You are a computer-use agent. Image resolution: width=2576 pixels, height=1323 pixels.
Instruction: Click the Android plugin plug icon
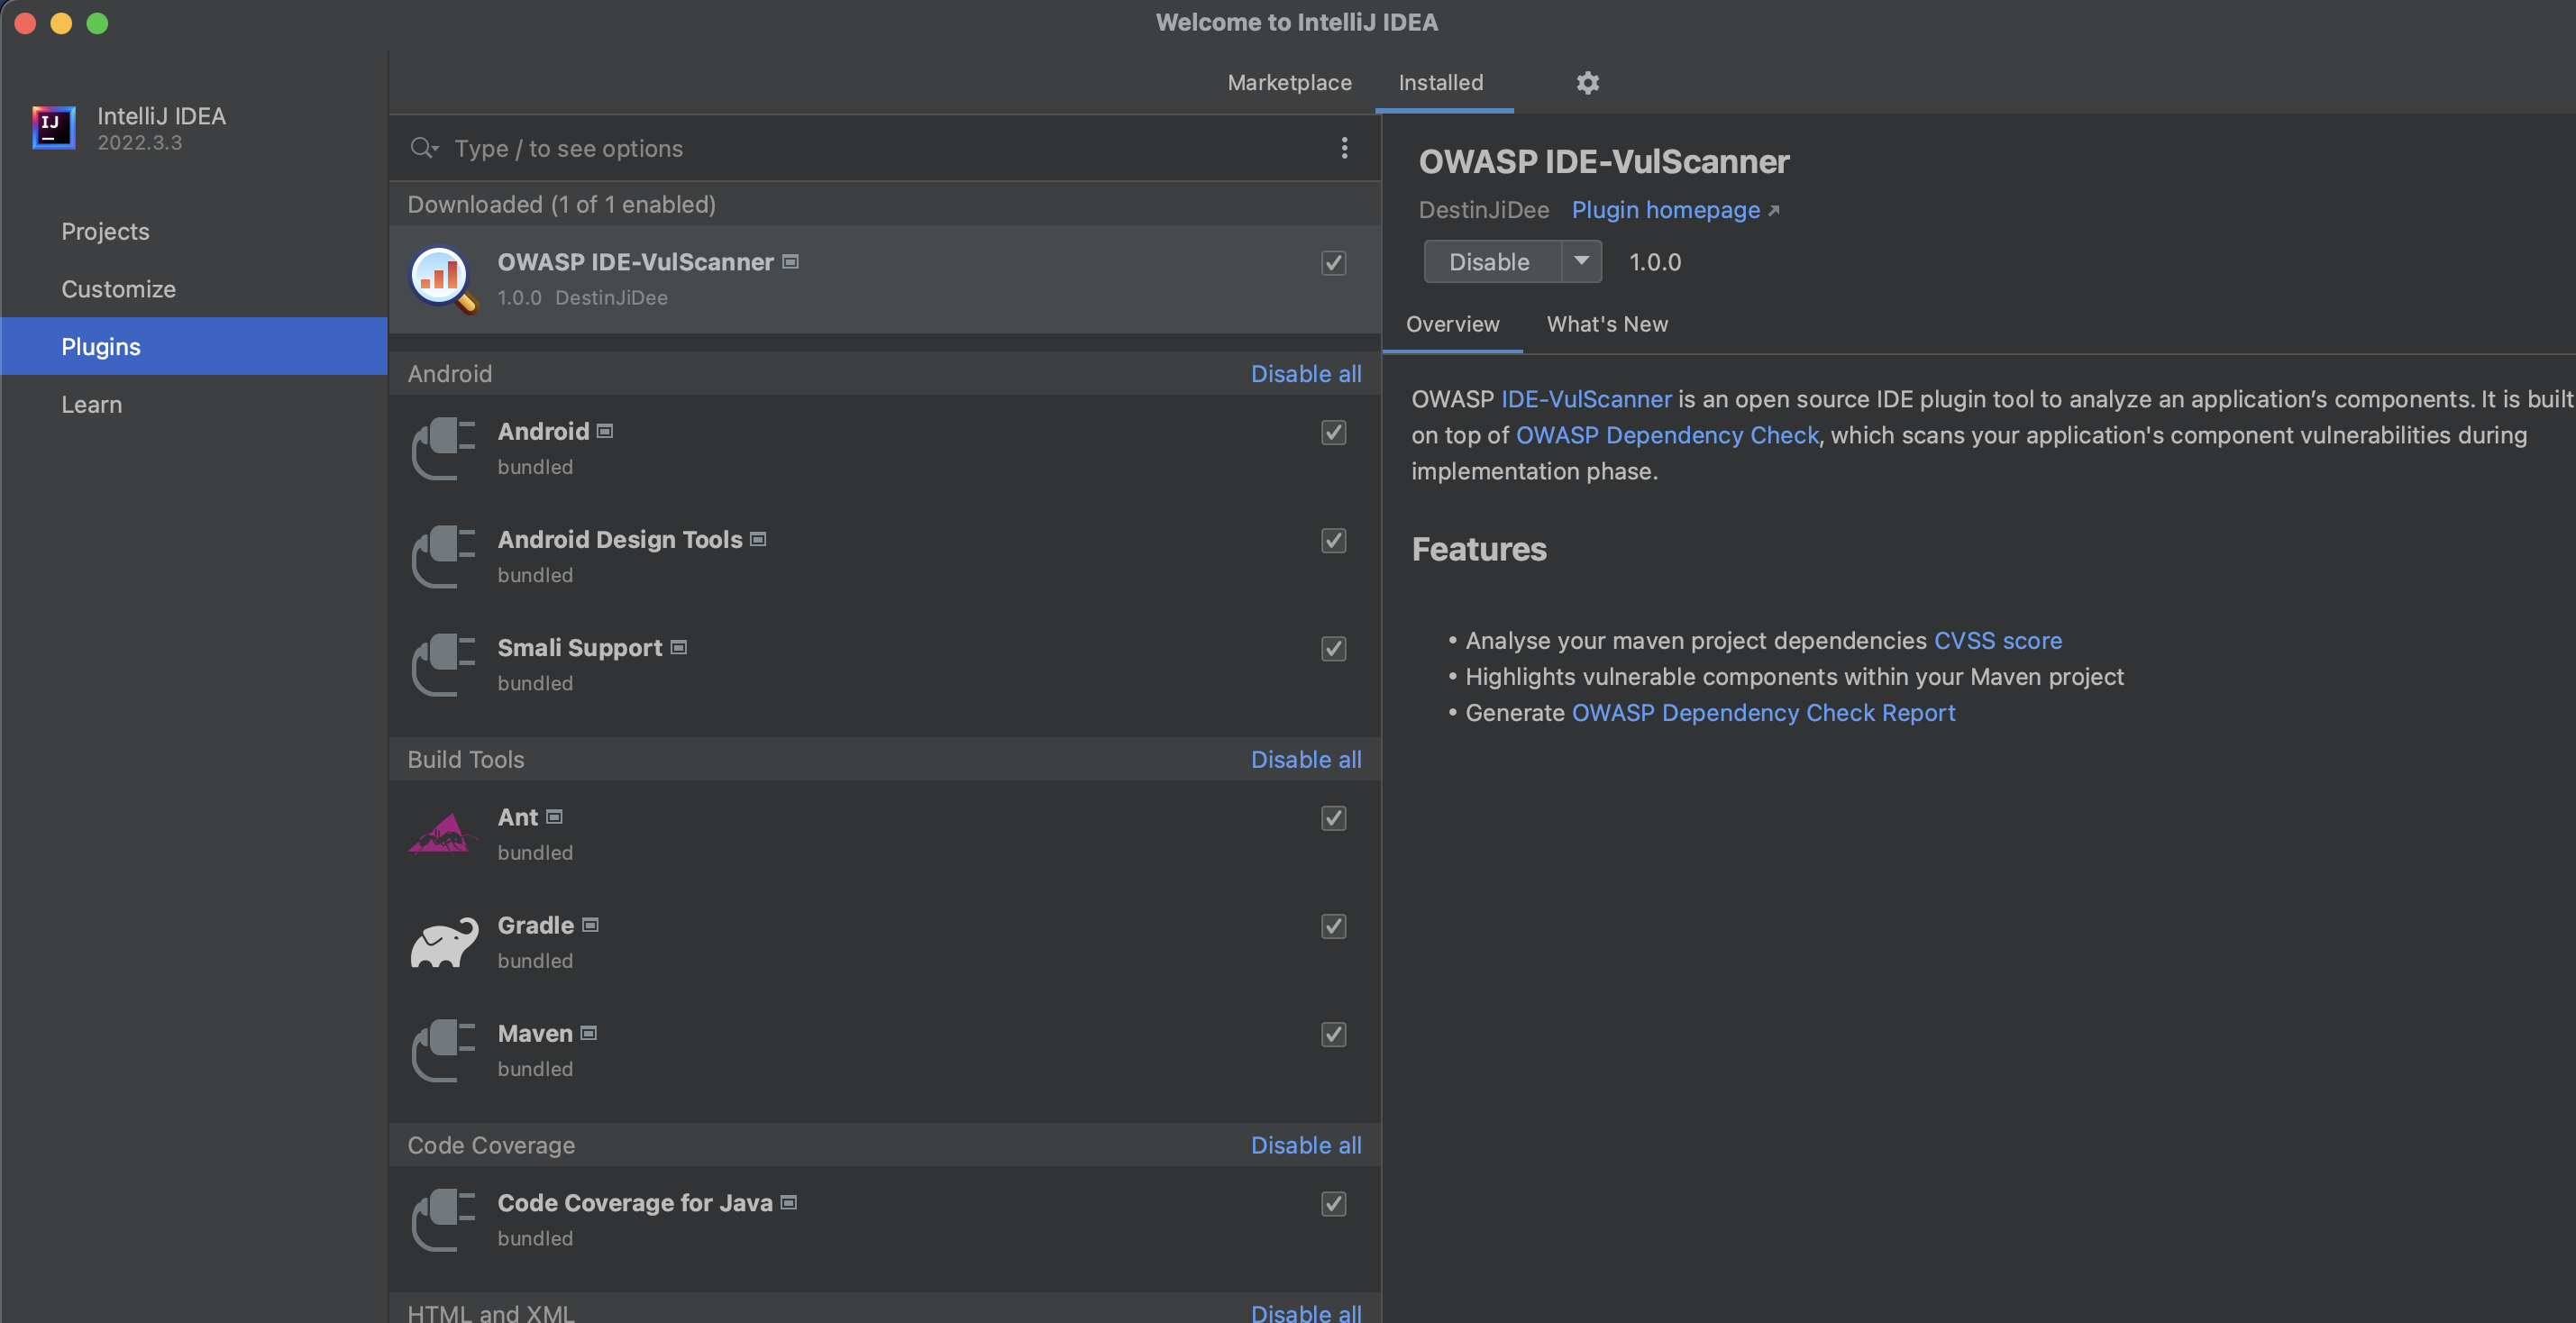click(x=443, y=449)
